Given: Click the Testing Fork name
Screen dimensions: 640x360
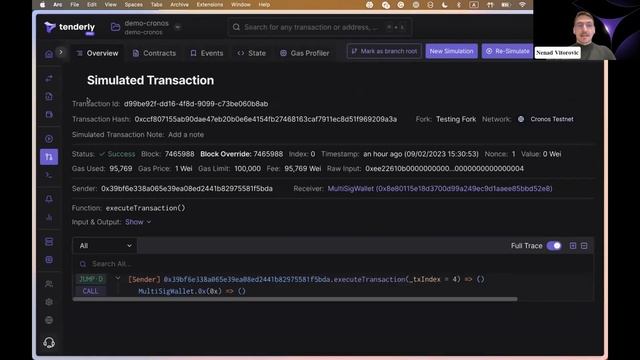Looking at the screenshot, I should [x=456, y=119].
